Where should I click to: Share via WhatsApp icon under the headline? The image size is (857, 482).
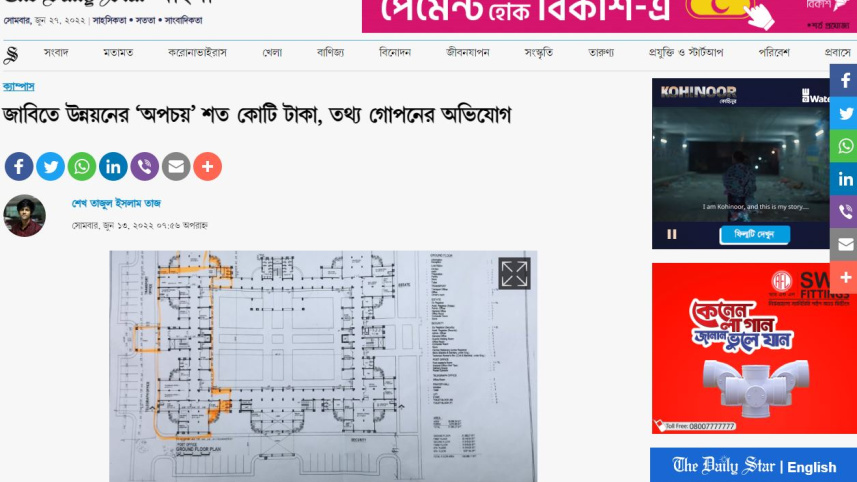pyautogui.click(x=82, y=166)
